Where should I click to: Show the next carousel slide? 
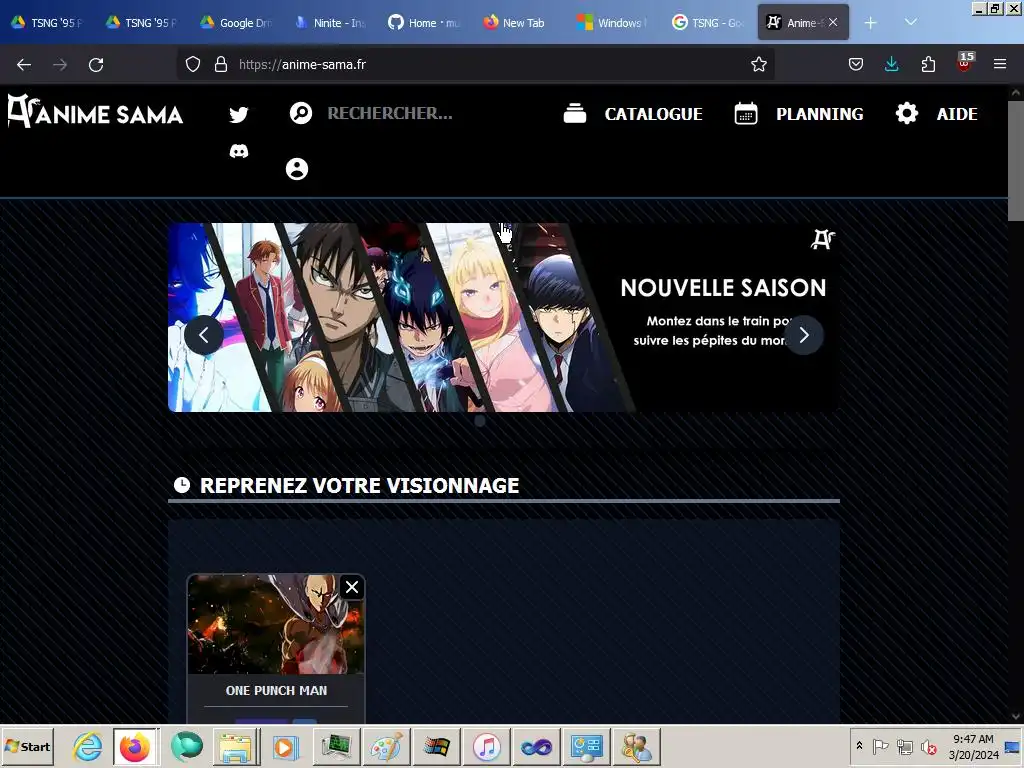[x=804, y=335]
